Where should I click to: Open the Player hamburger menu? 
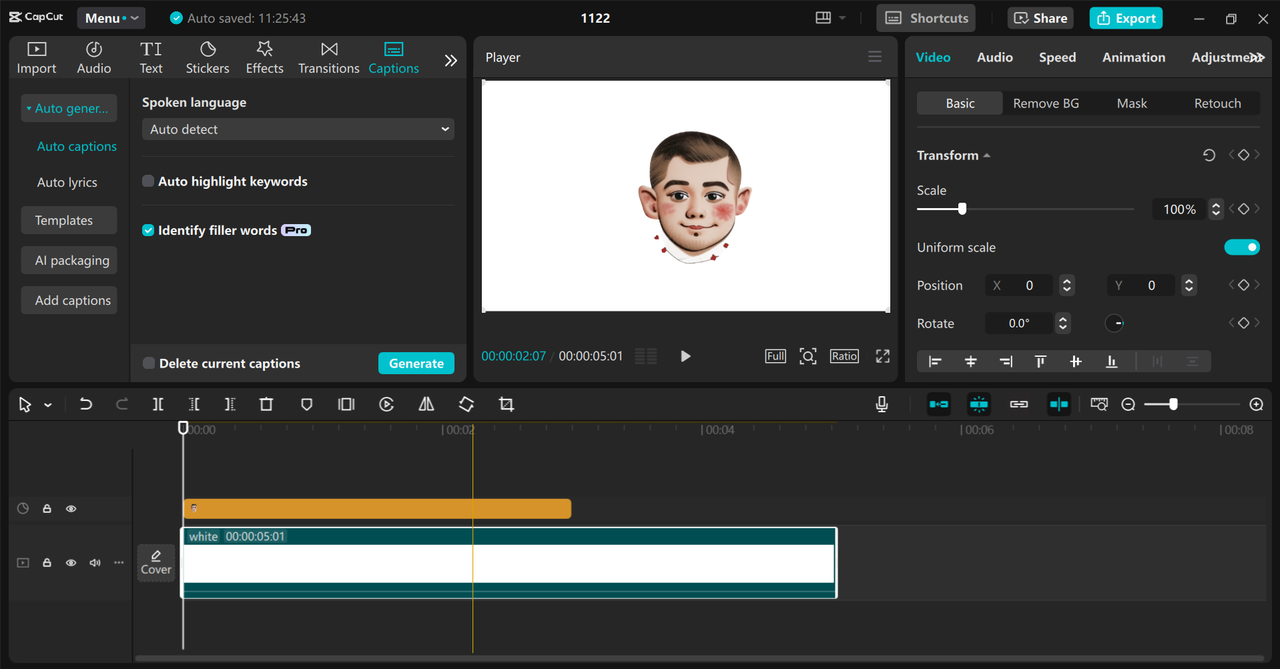pos(875,57)
